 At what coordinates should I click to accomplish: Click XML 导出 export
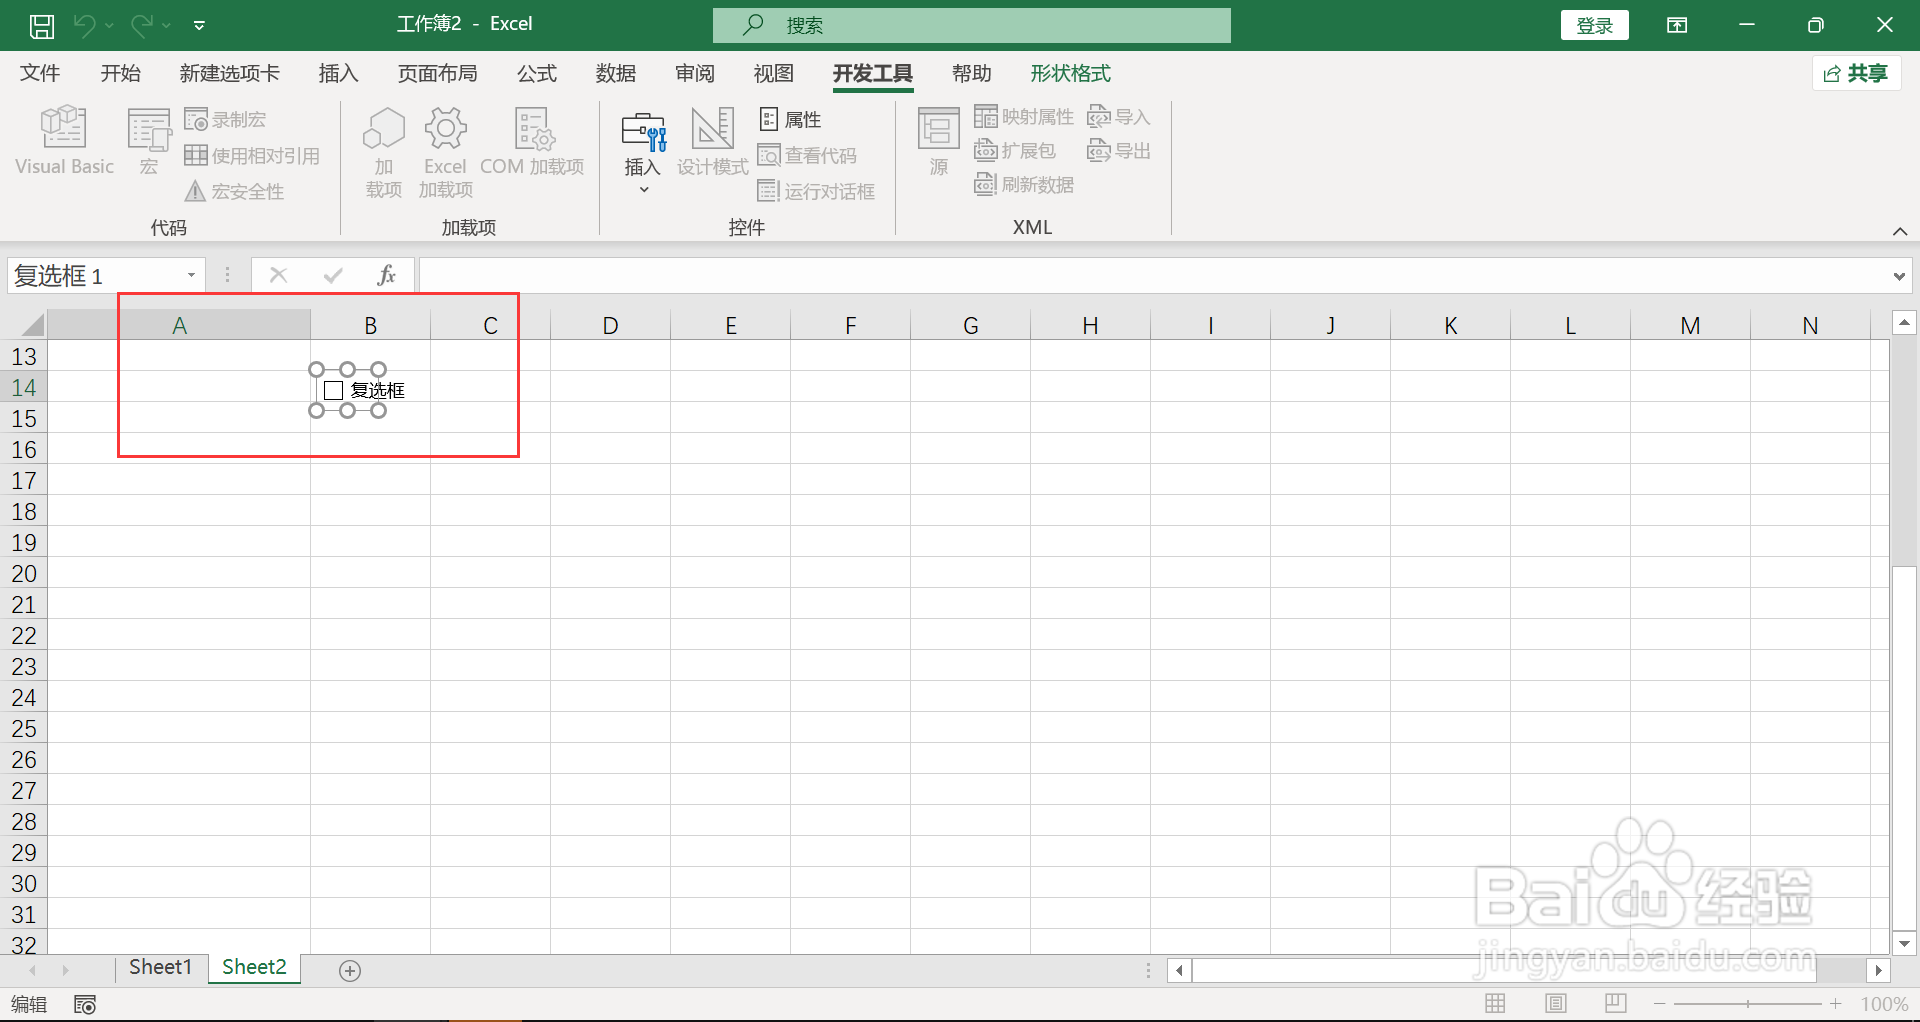pos(1119,151)
